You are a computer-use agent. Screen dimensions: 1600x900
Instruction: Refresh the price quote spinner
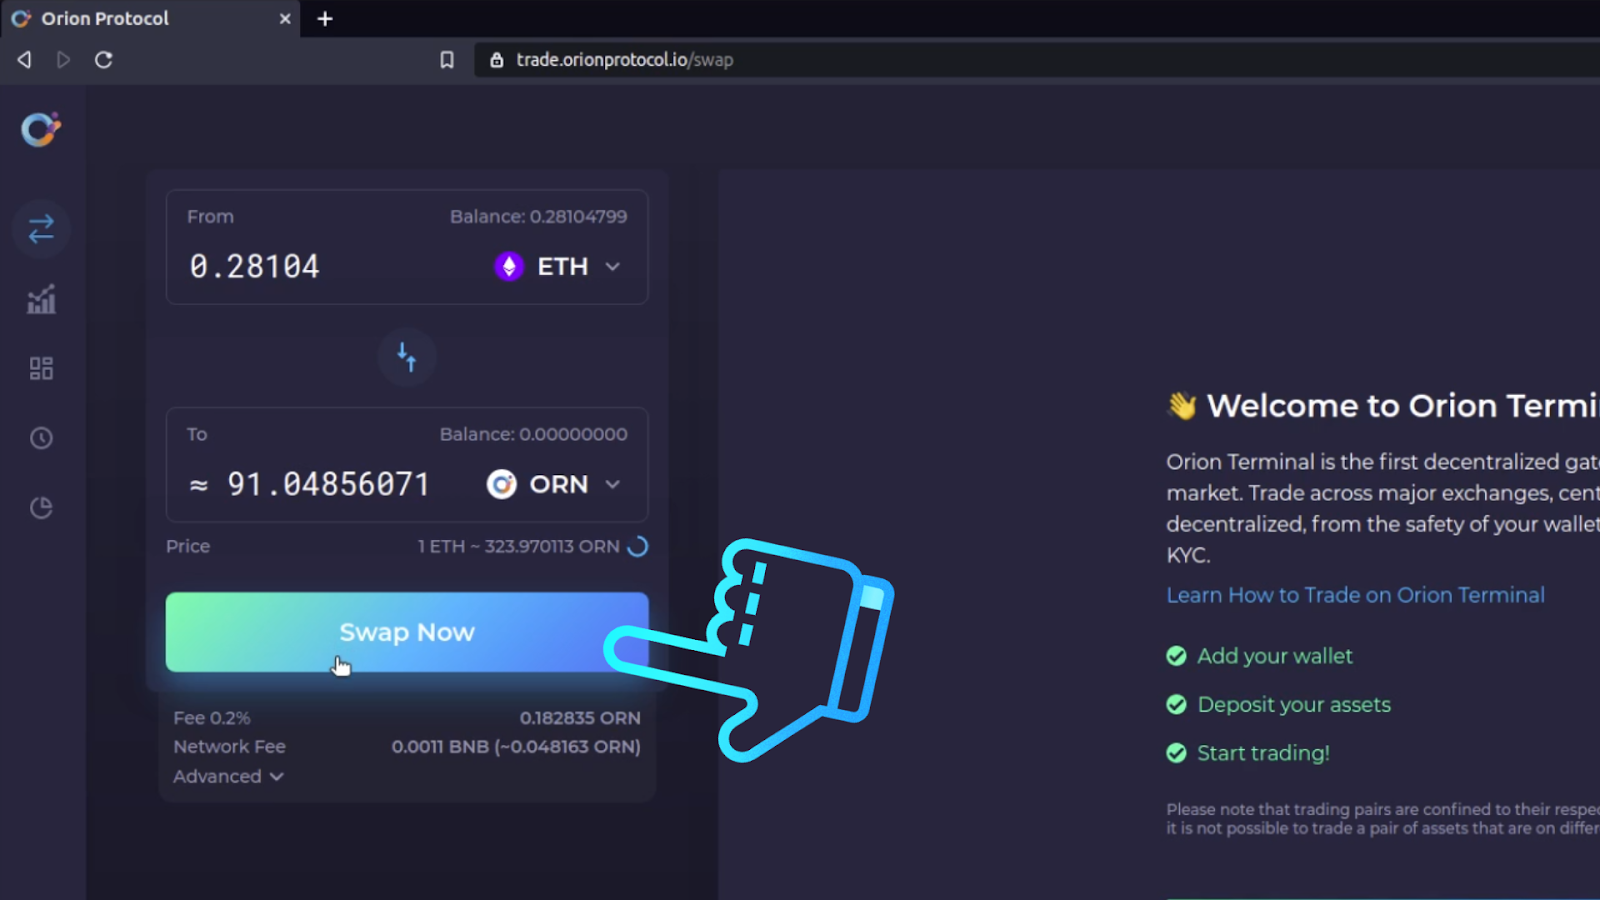[x=637, y=546]
